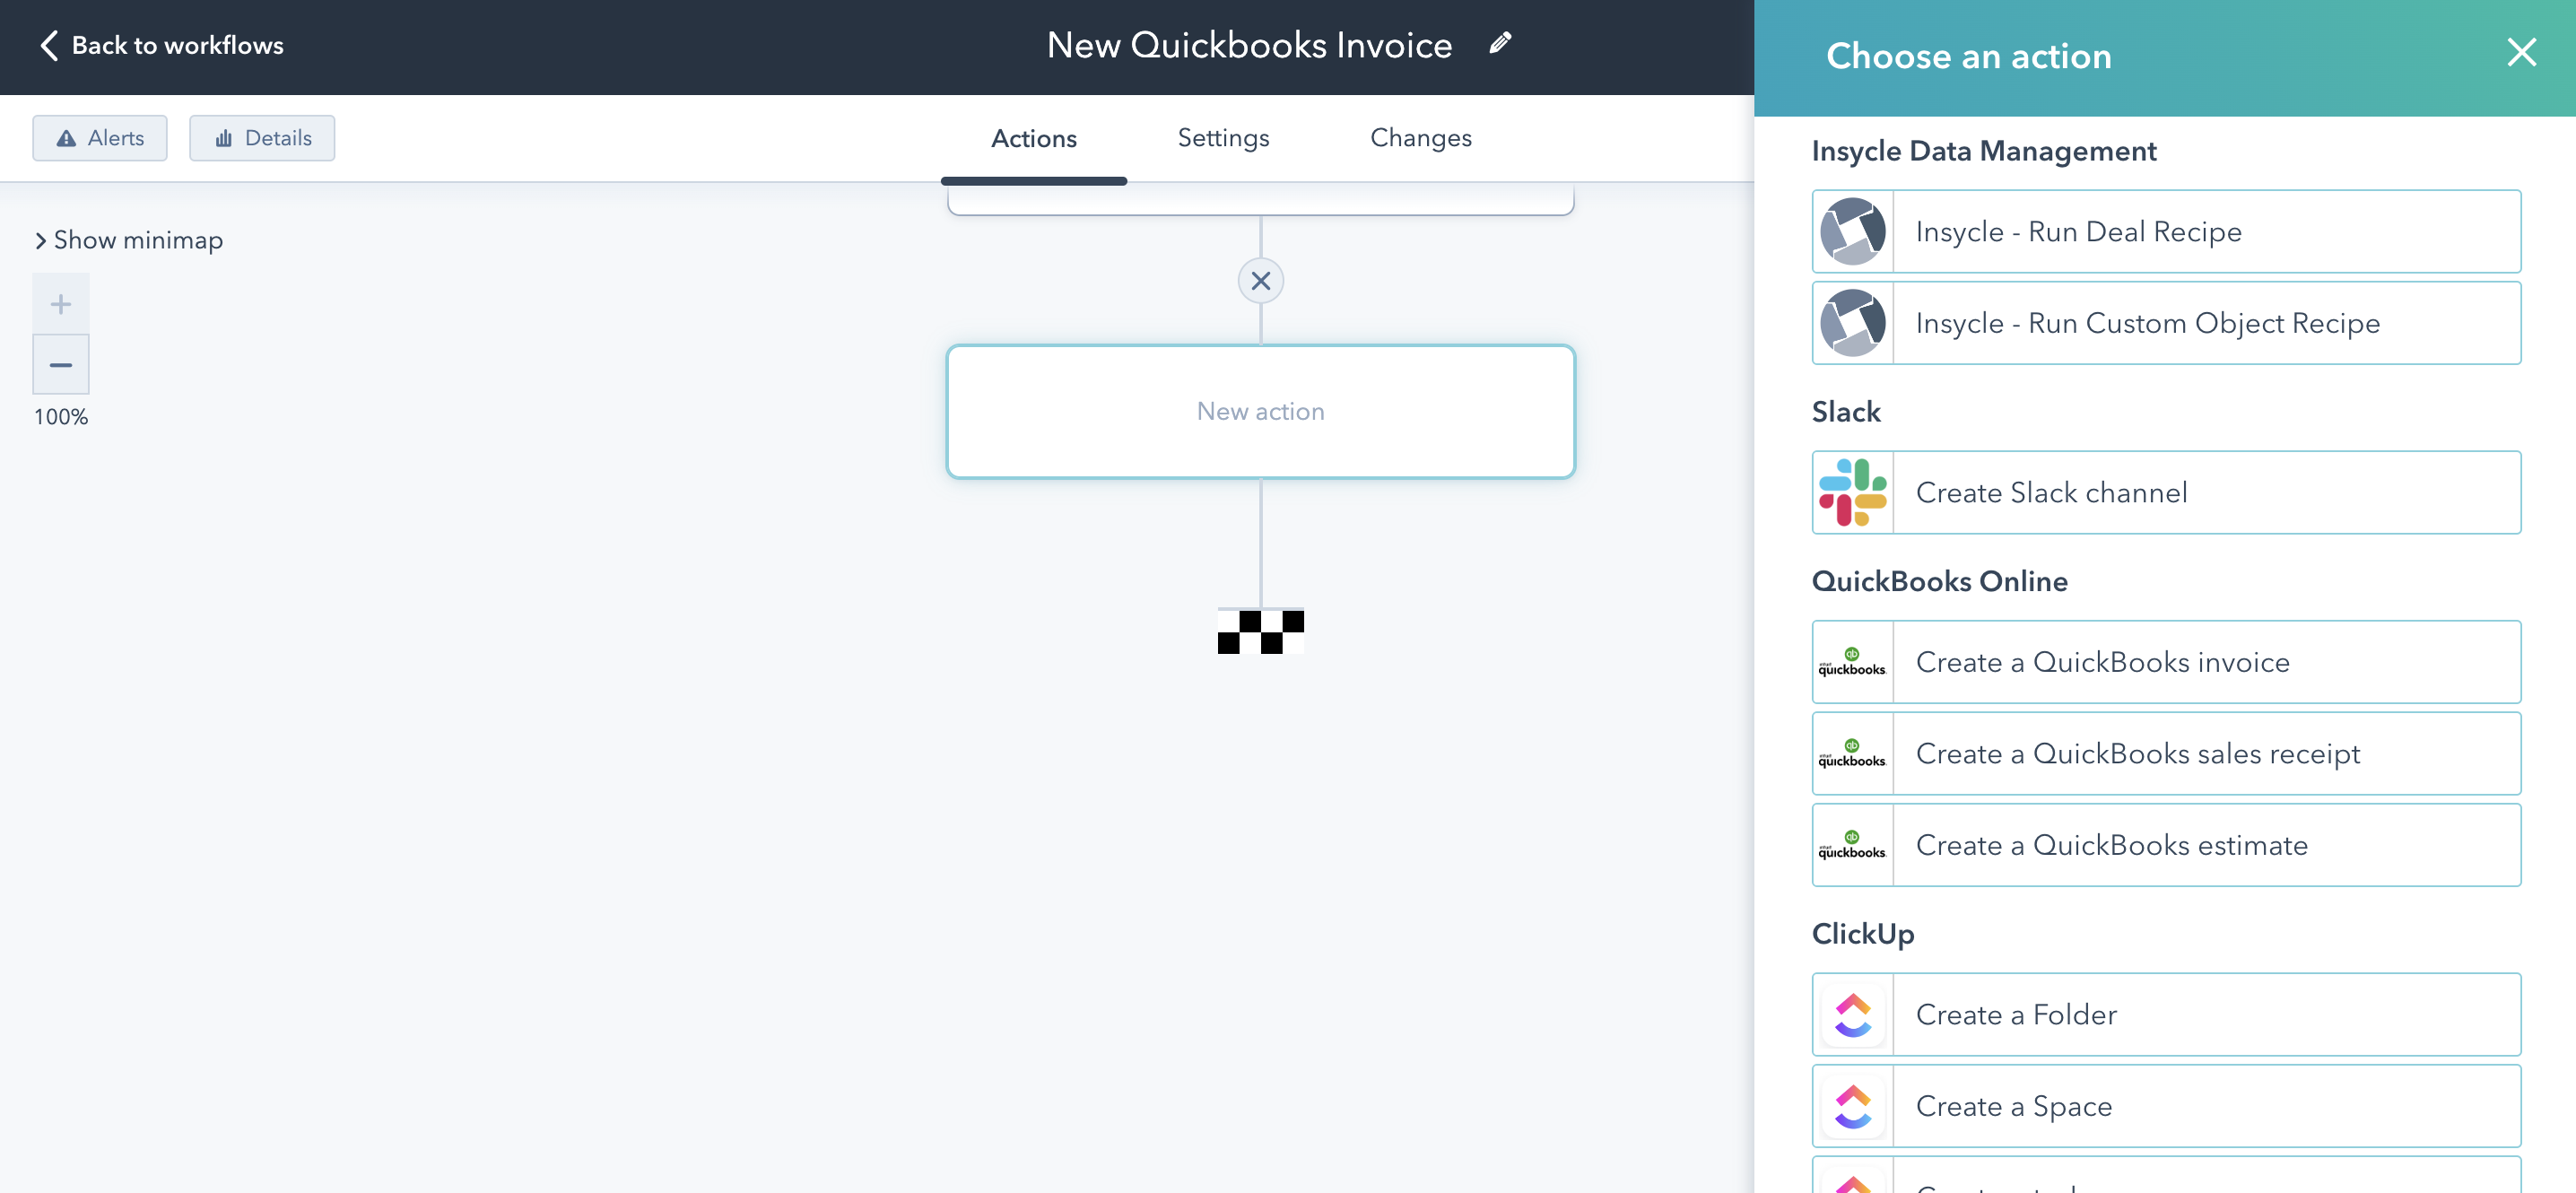The width and height of the screenshot is (2576, 1193).
Task: Click the QuickBooks Create invoice icon
Action: (1853, 662)
